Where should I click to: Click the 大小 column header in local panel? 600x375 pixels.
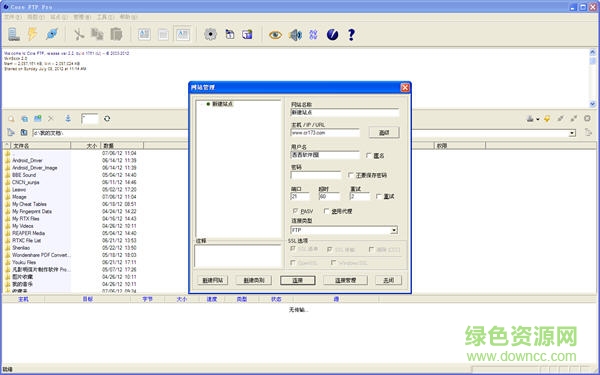coord(86,145)
